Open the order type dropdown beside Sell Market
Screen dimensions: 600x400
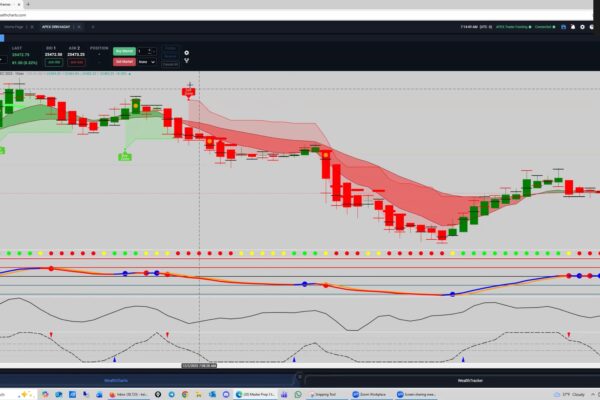146,61
